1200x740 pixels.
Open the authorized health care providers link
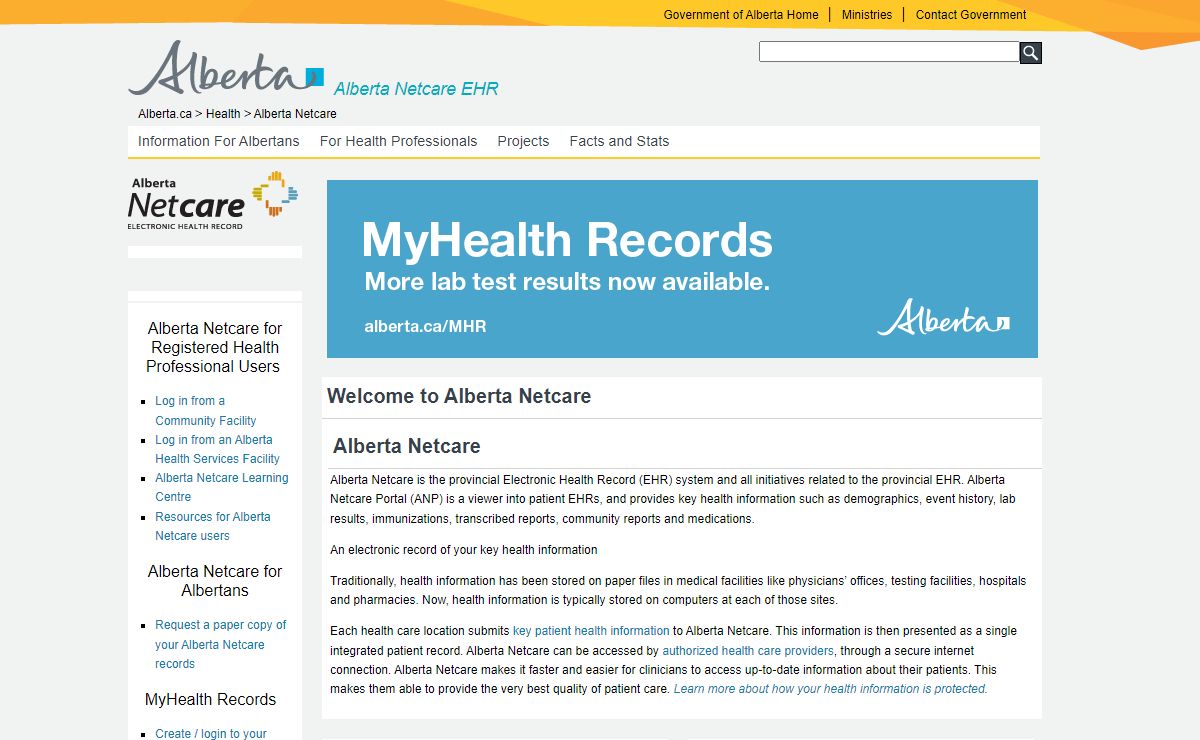[748, 651]
